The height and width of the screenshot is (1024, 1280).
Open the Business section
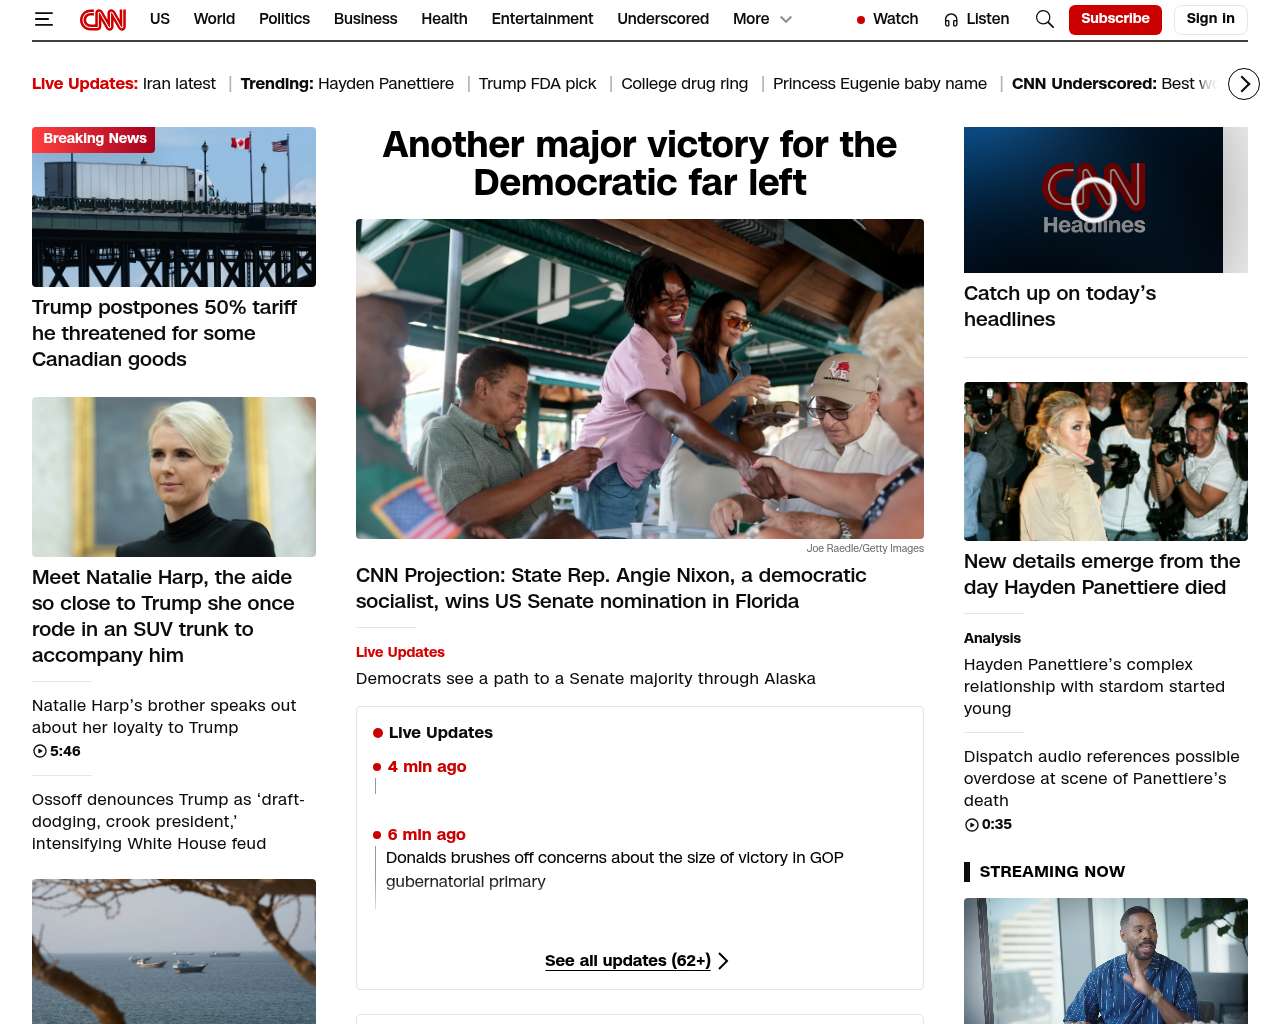pyautogui.click(x=365, y=19)
